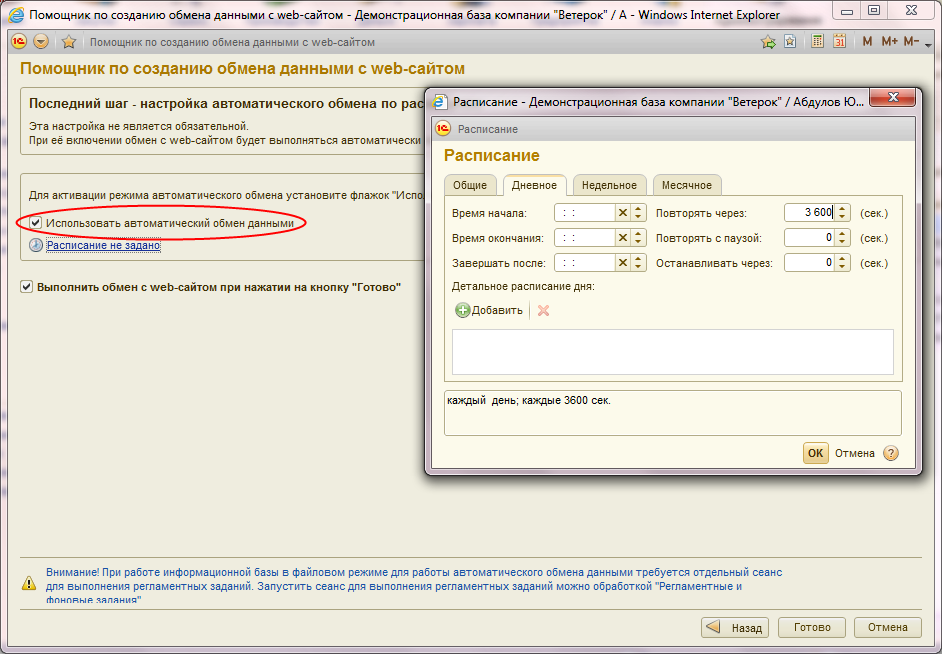Open history with the starred document icon
Screen dimensions: 942x654
point(790,41)
